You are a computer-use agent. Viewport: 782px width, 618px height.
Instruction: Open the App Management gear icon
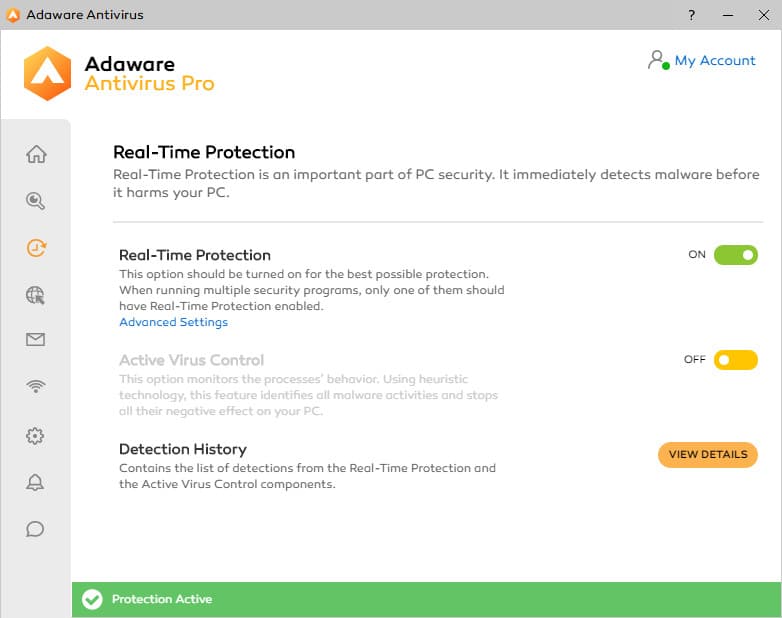[35, 436]
